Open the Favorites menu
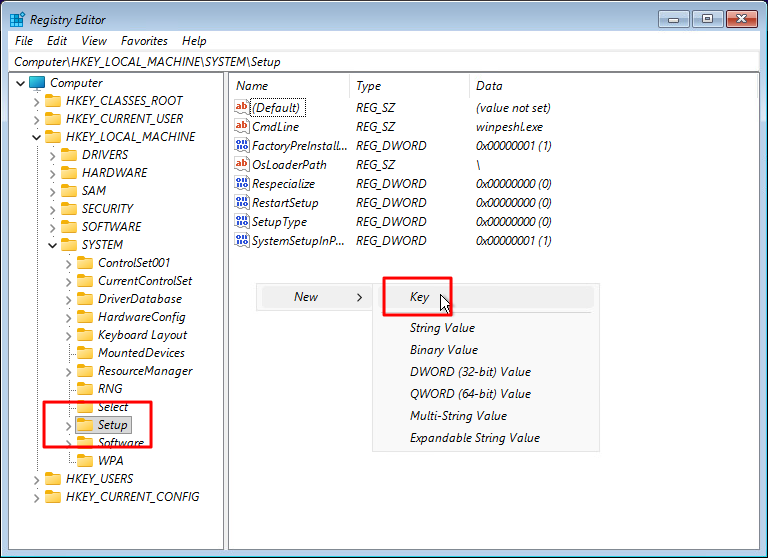The image size is (768, 558). click(144, 41)
